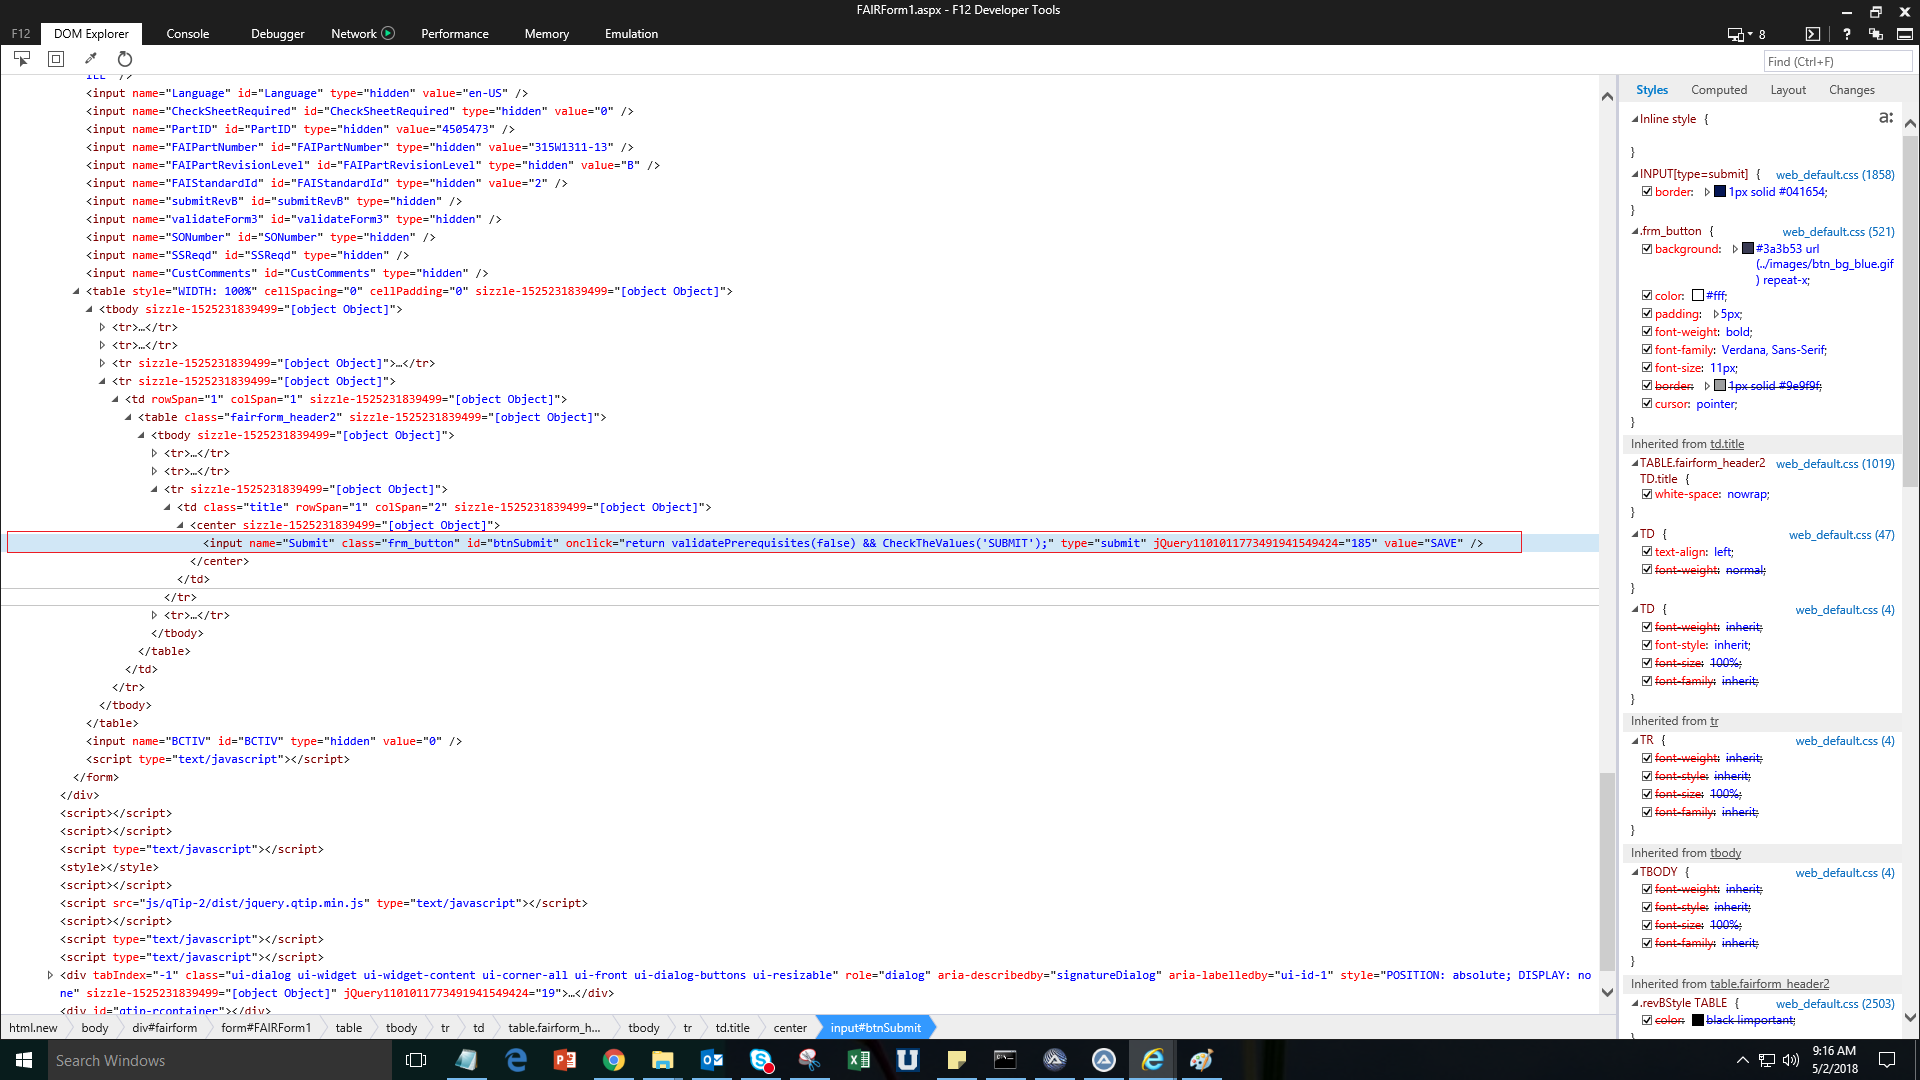Image resolution: width=1920 pixels, height=1080 pixels.
Task: Disable the white-space nowrap property
Action: (x=1647, y=494)
